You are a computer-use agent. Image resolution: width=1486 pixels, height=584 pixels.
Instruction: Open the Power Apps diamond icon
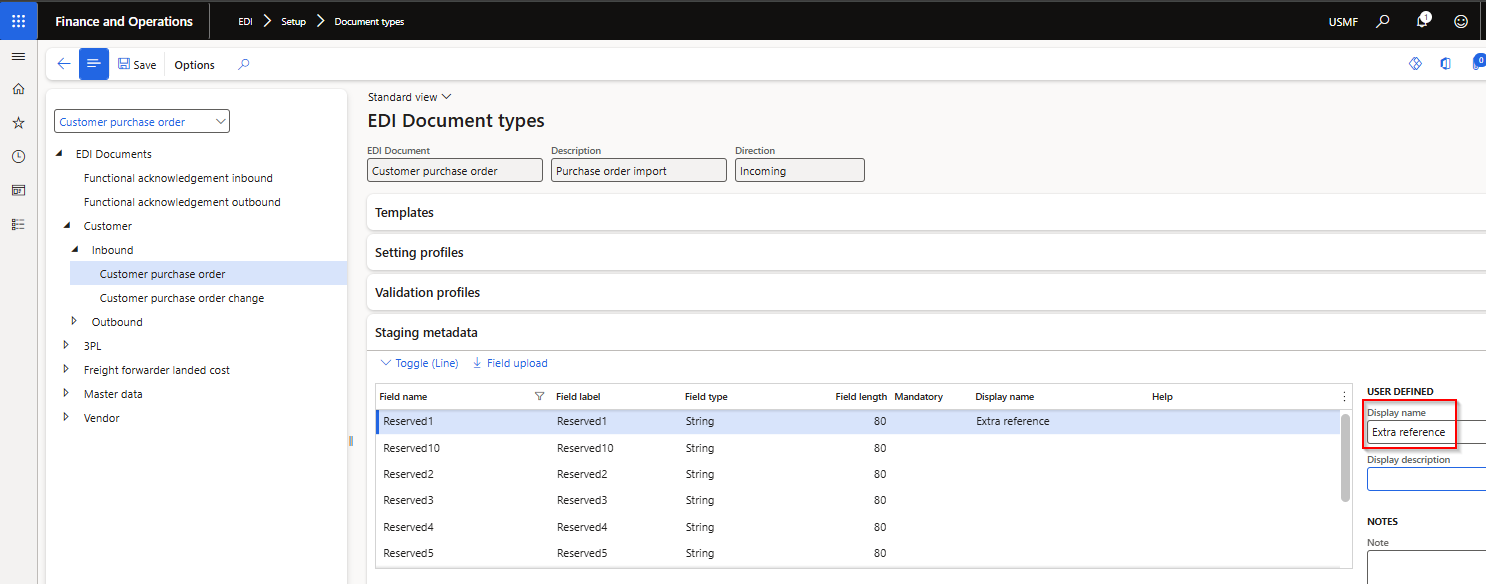tap(1415, 63)
